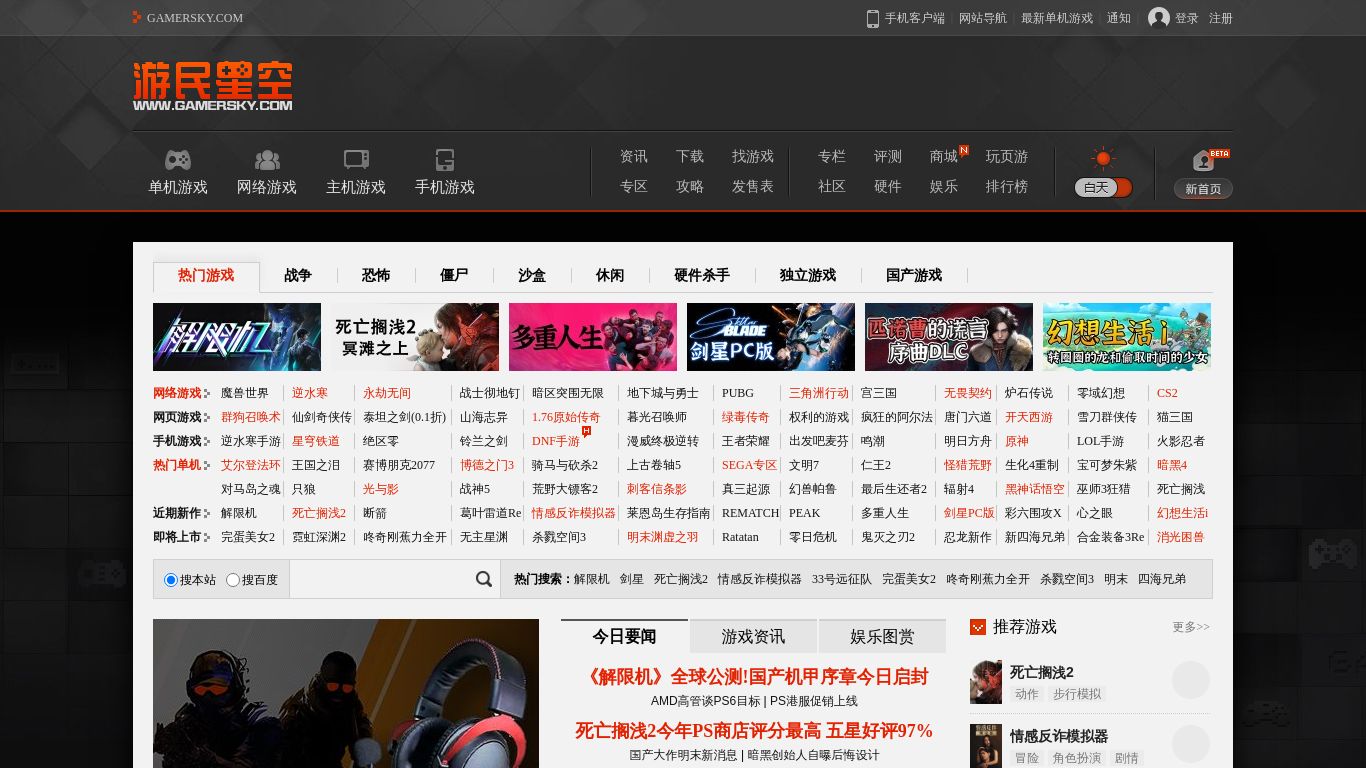Open the 死亡搁浅2今年PS商店评分最高 headline
The image size is (1366, 768).
coord(754,731)
